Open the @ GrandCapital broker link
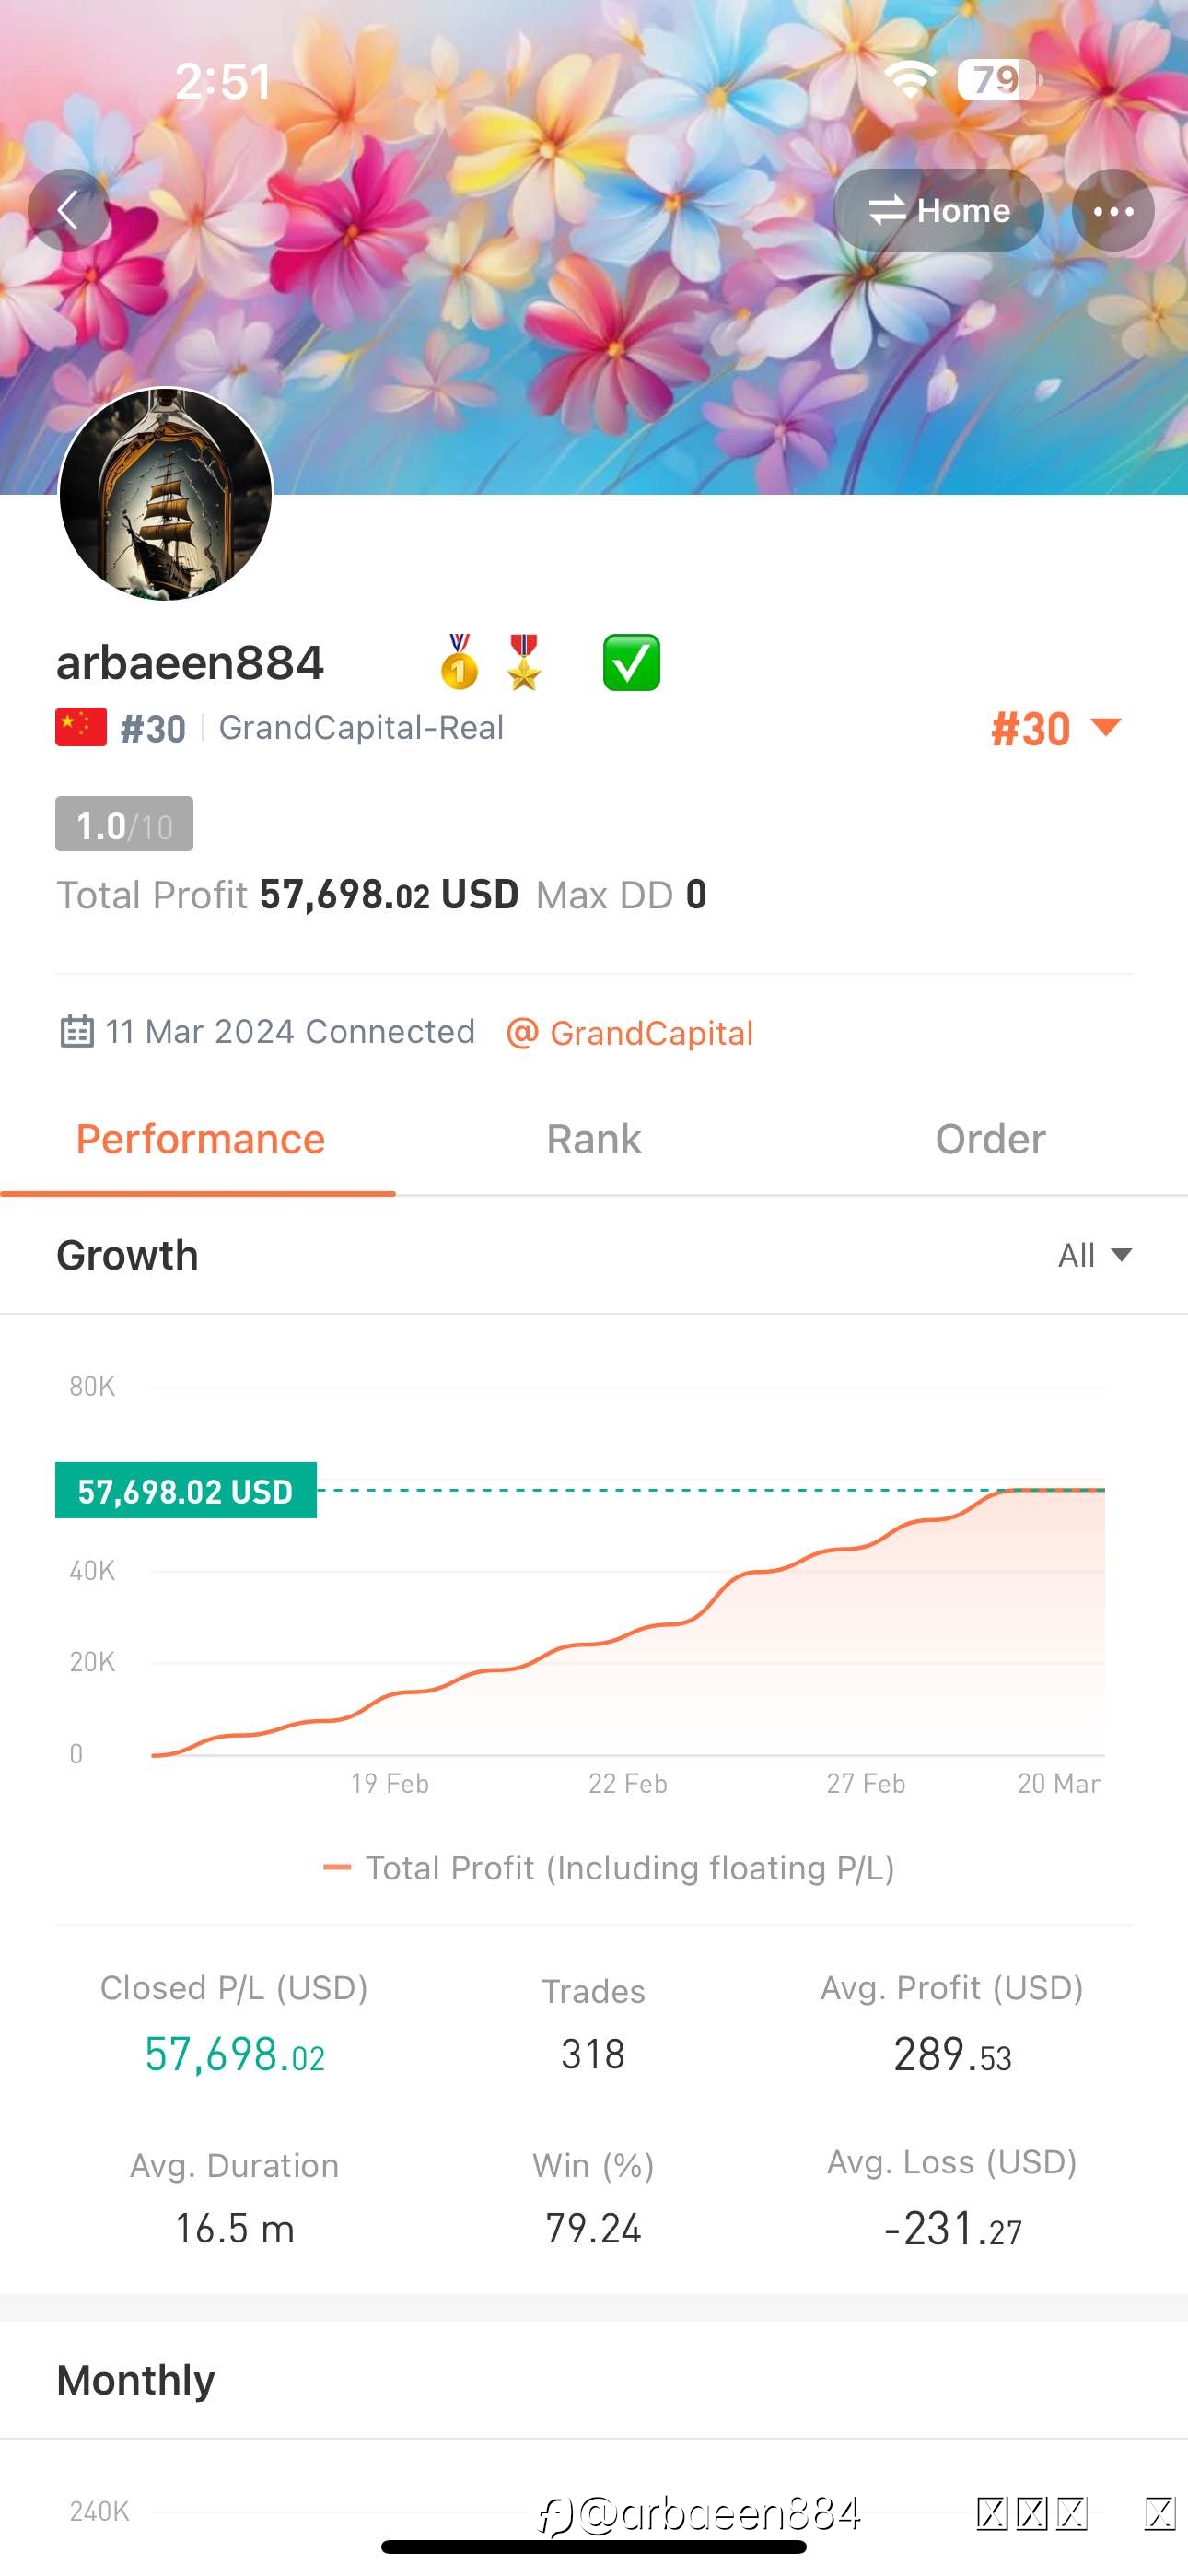Viewport: 1188px width, 2576px height. [629, 1032]
